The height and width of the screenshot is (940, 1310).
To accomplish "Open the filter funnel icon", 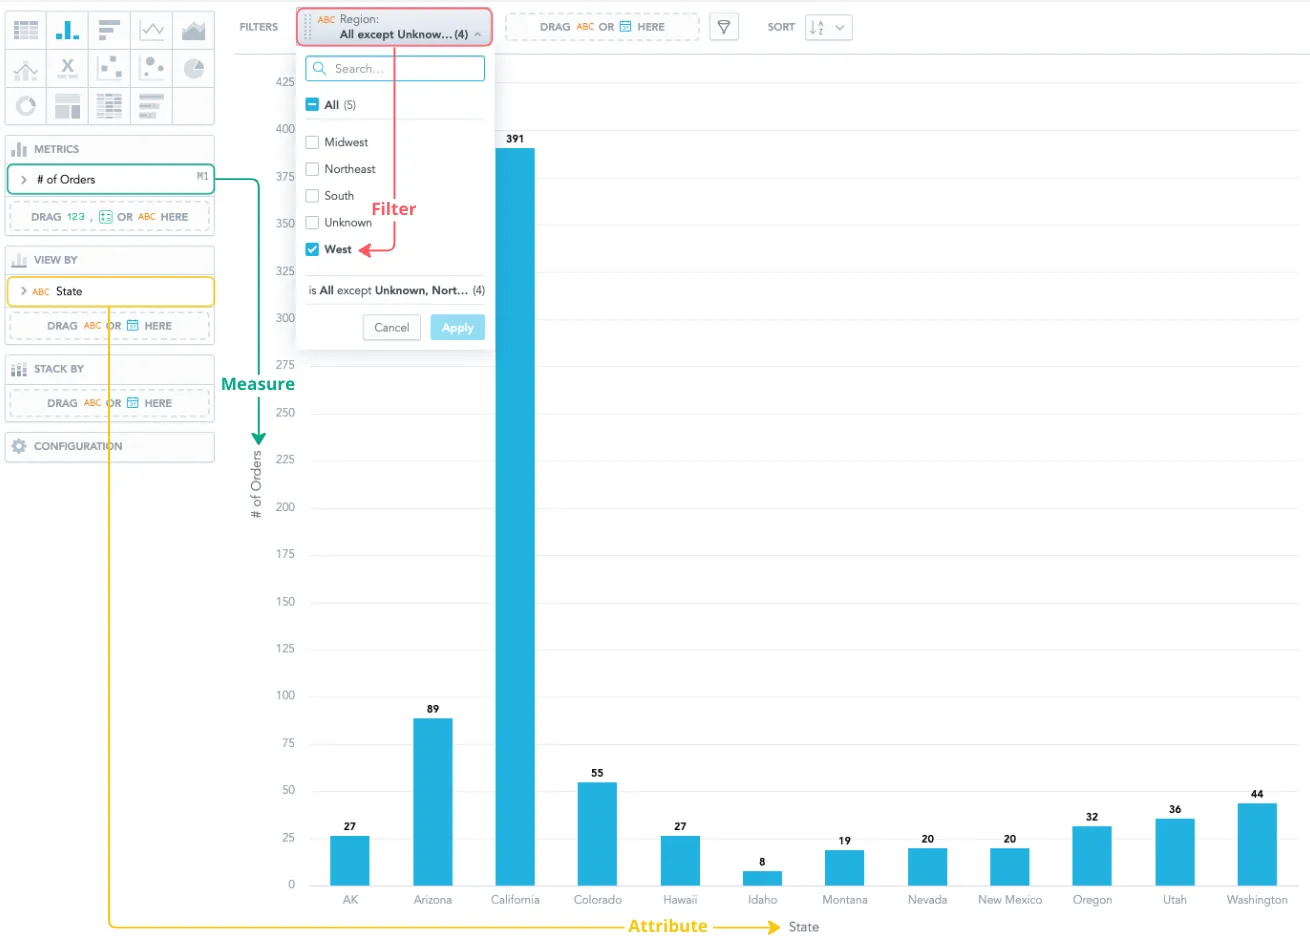I will tap(723, 27).
